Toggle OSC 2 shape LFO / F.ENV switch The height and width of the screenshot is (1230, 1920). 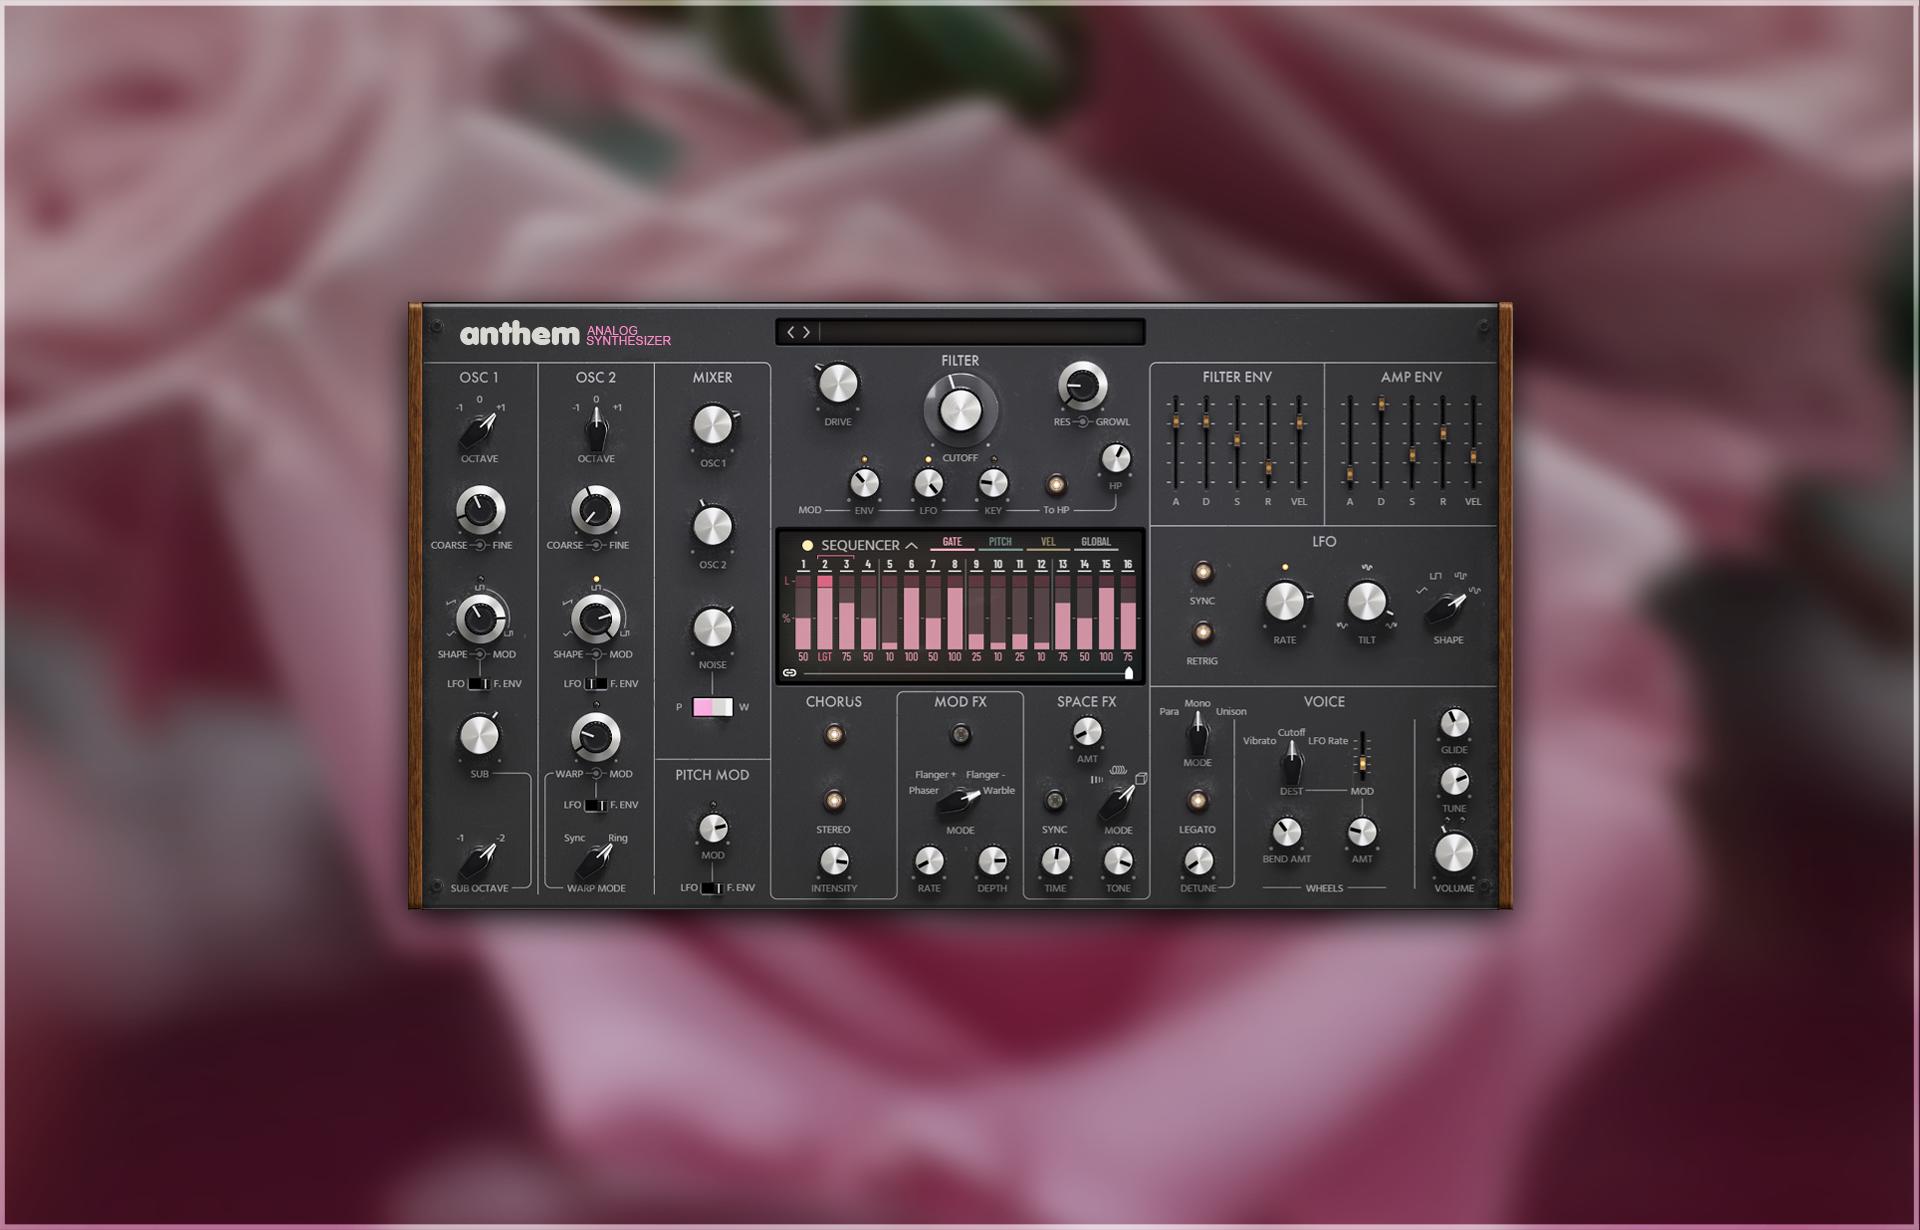click(x=595, y=684)
